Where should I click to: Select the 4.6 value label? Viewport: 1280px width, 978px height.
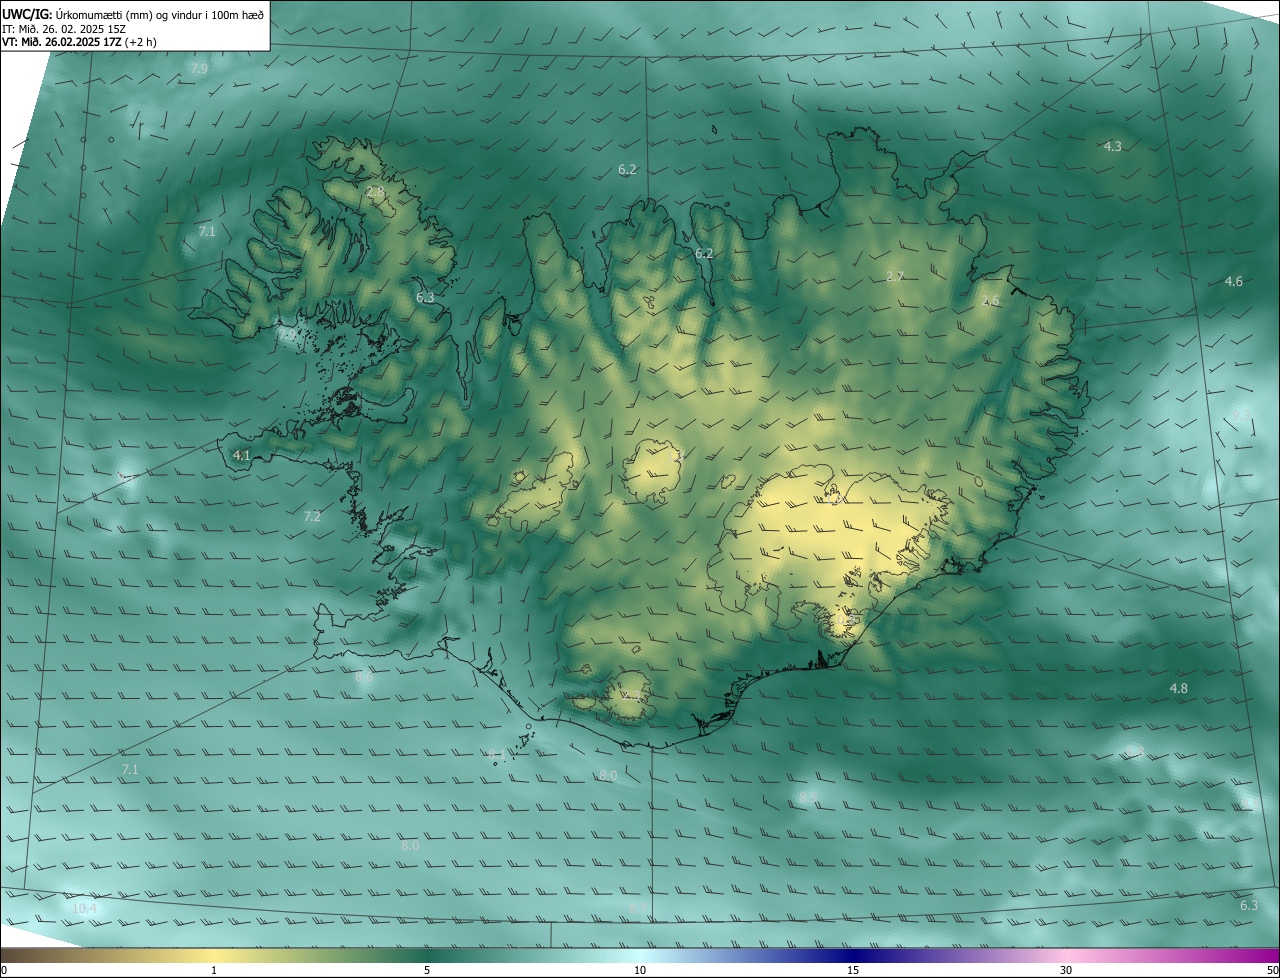1234,281
